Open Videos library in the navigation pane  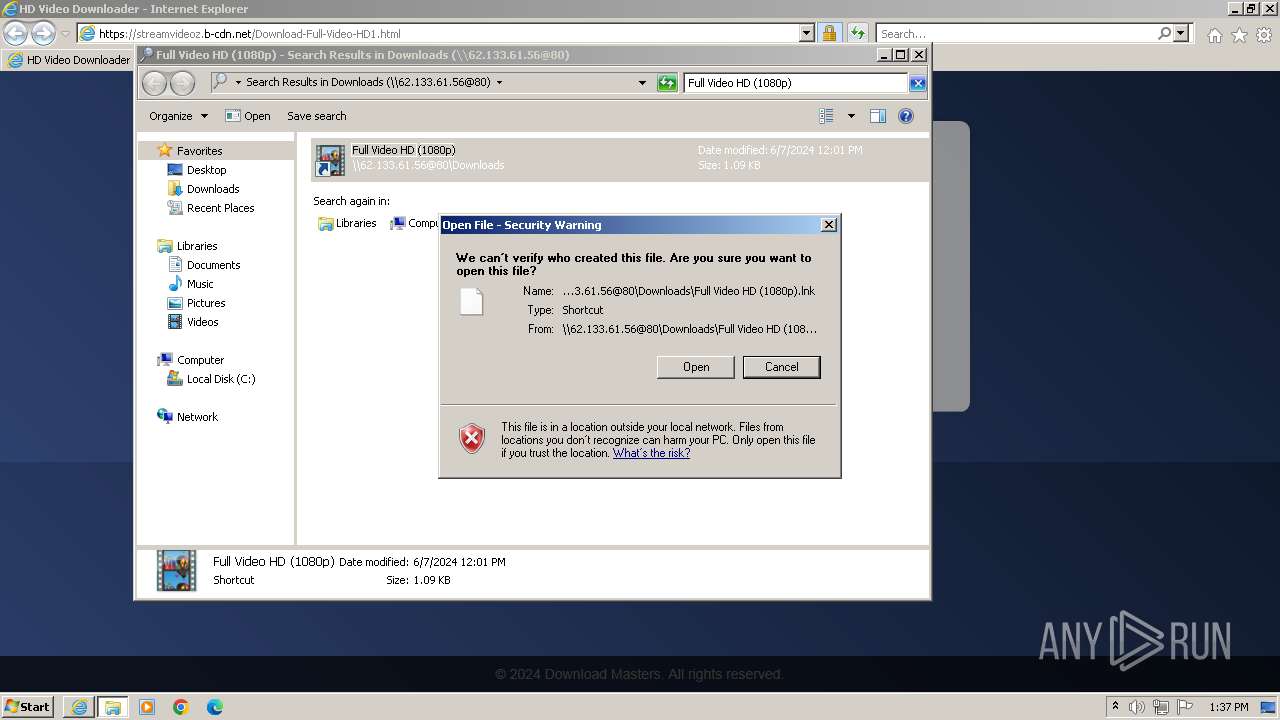pyautogui.click(x=202, y=322)
